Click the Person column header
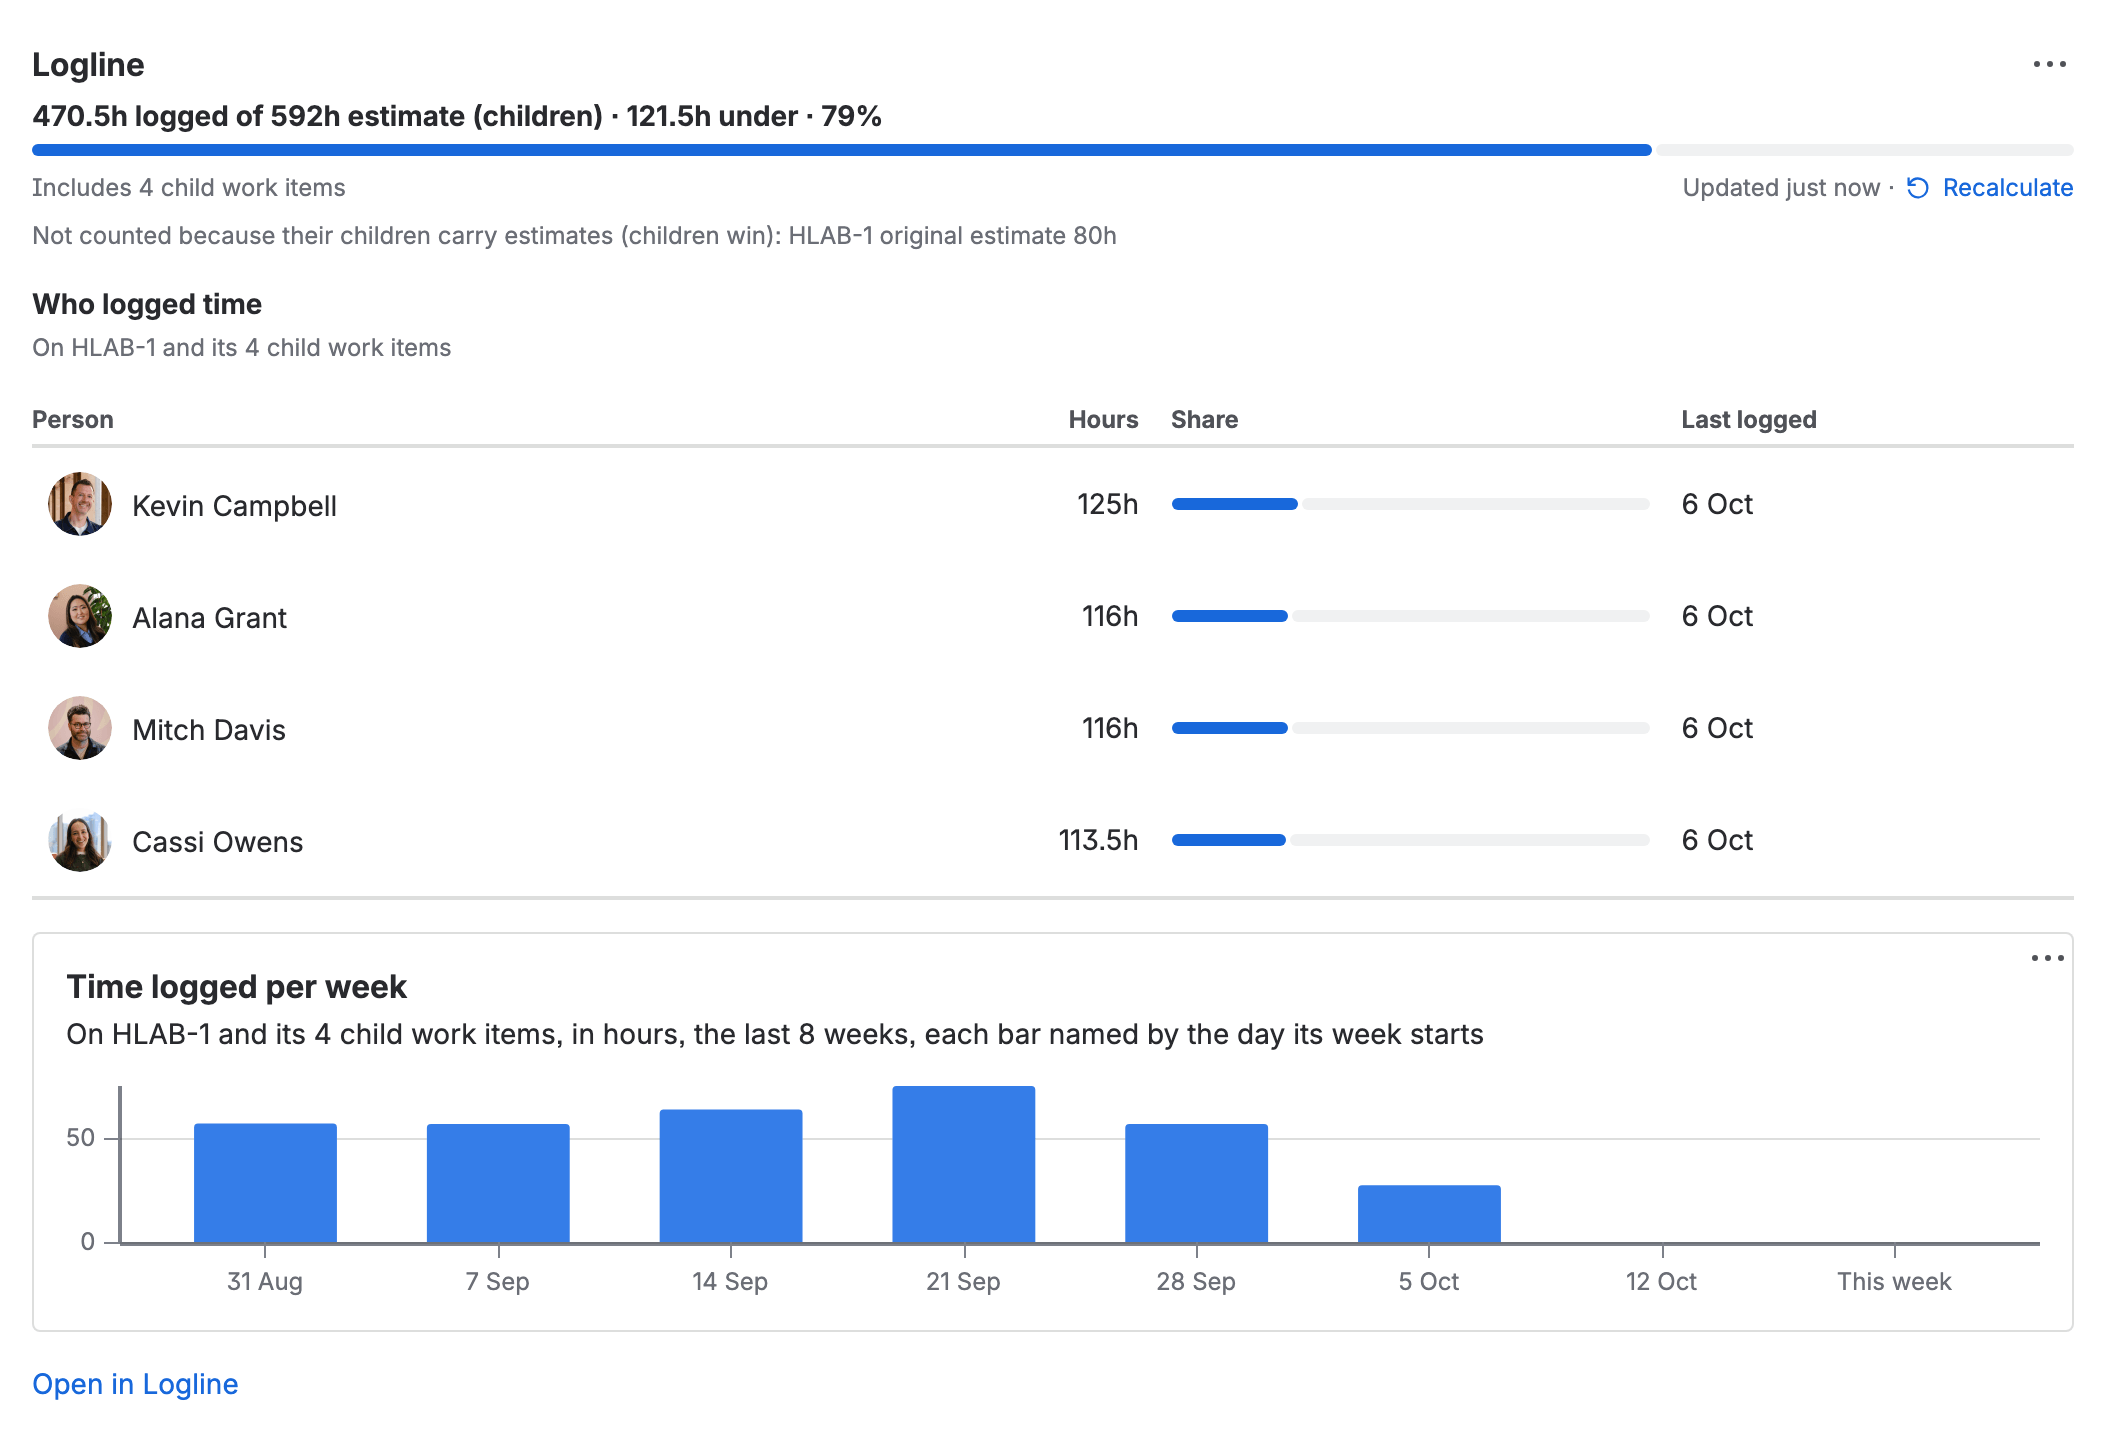Viewport: 2106px width, 1436px height. click(x=73, y=420)
